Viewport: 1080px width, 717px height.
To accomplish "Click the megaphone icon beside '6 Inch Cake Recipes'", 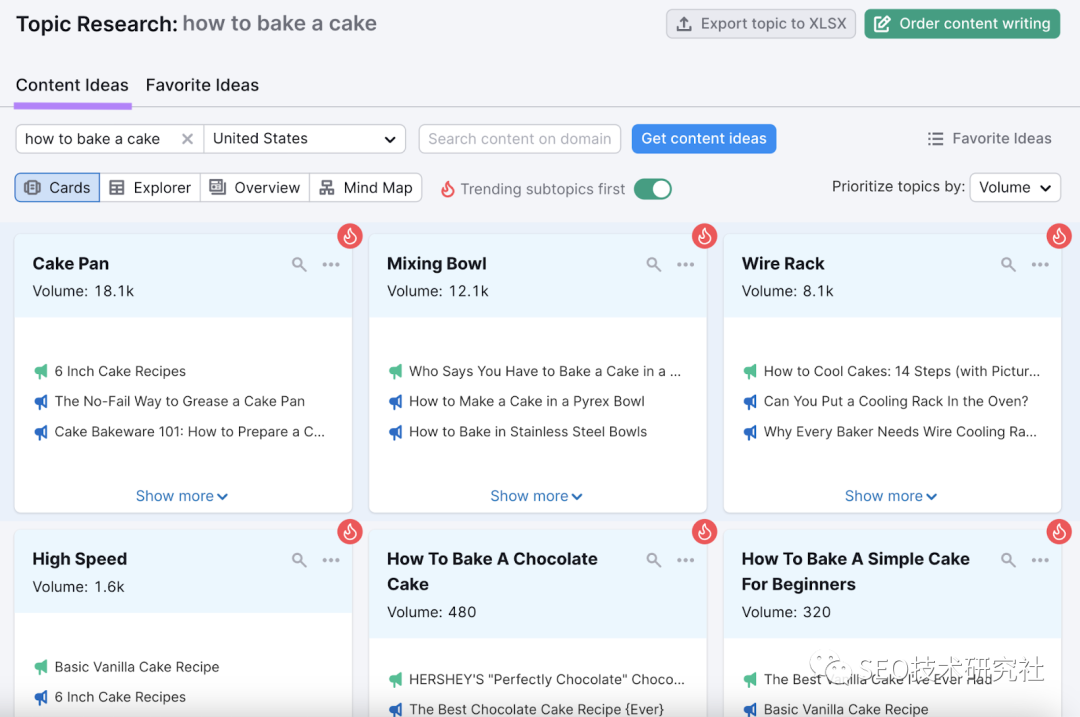I will click(x=41, y=372).
